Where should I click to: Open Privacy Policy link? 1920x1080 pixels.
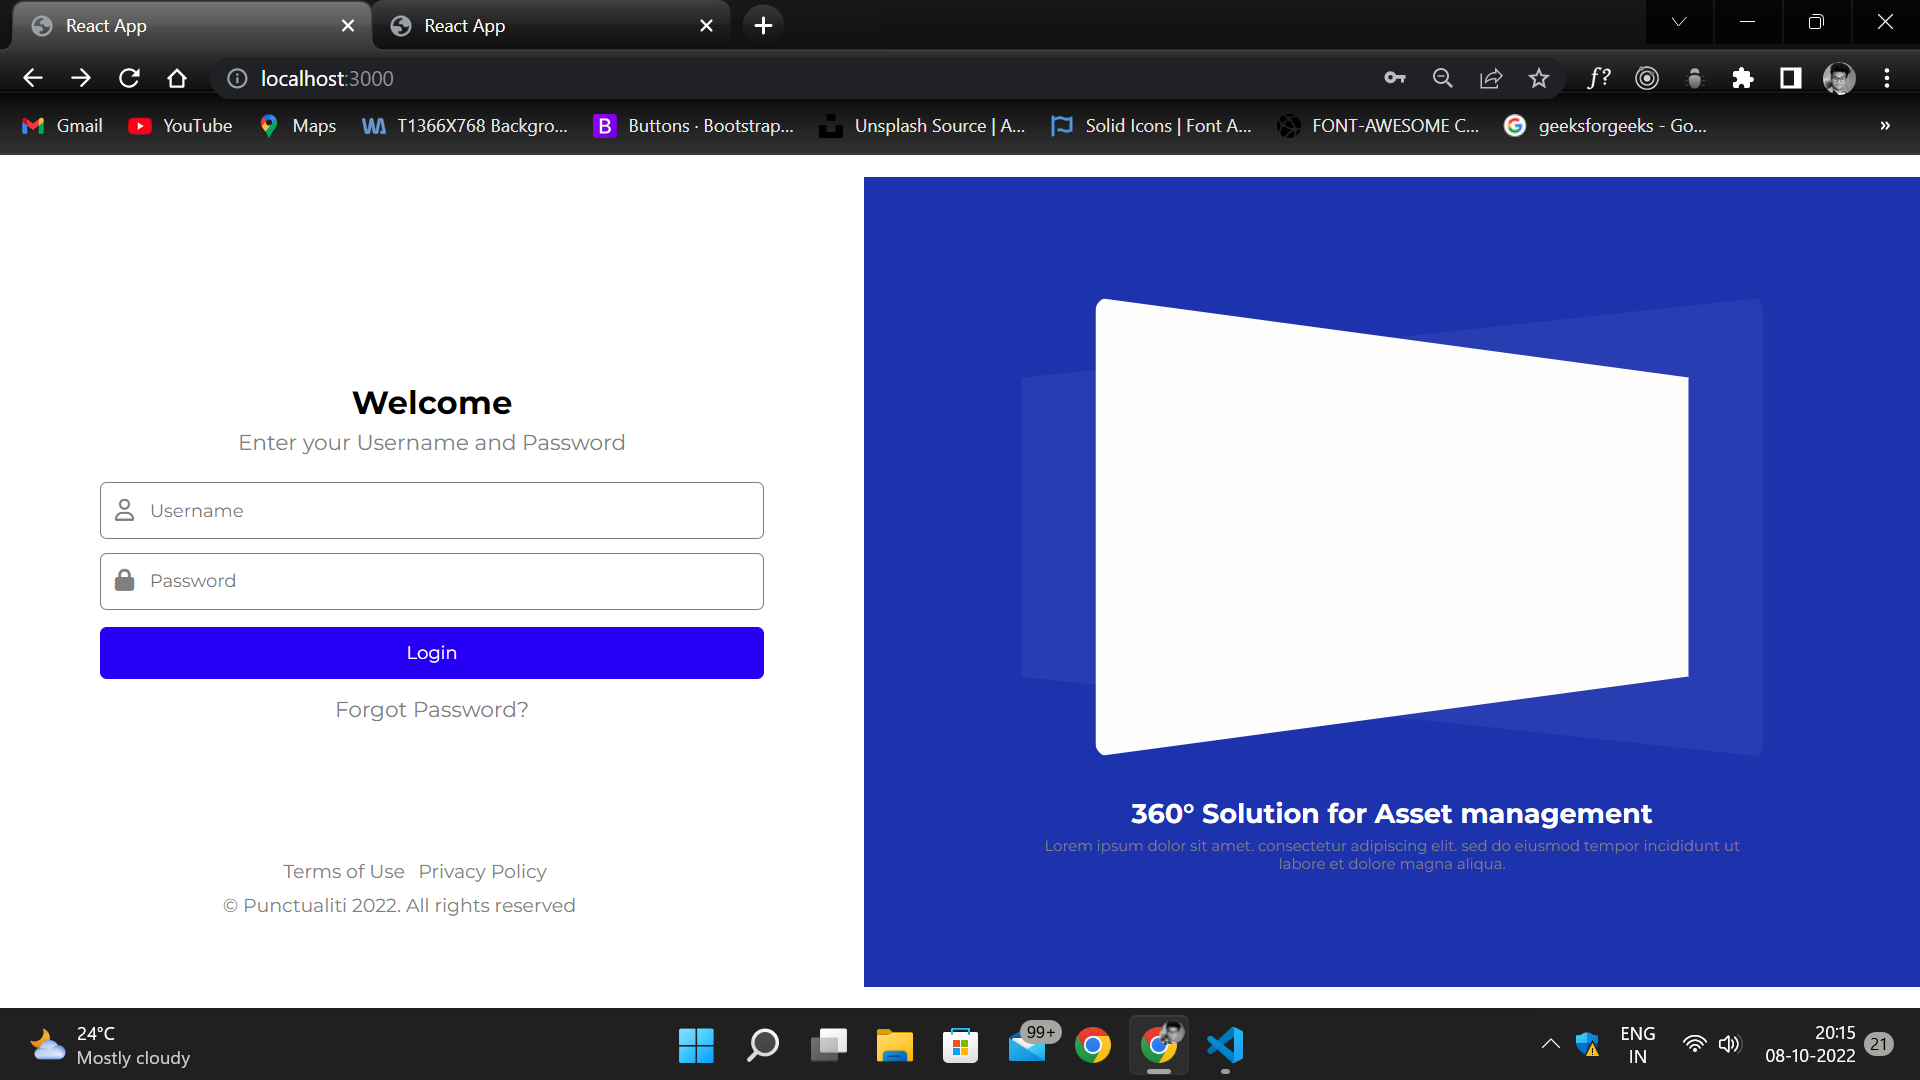[x=483, y=872]
